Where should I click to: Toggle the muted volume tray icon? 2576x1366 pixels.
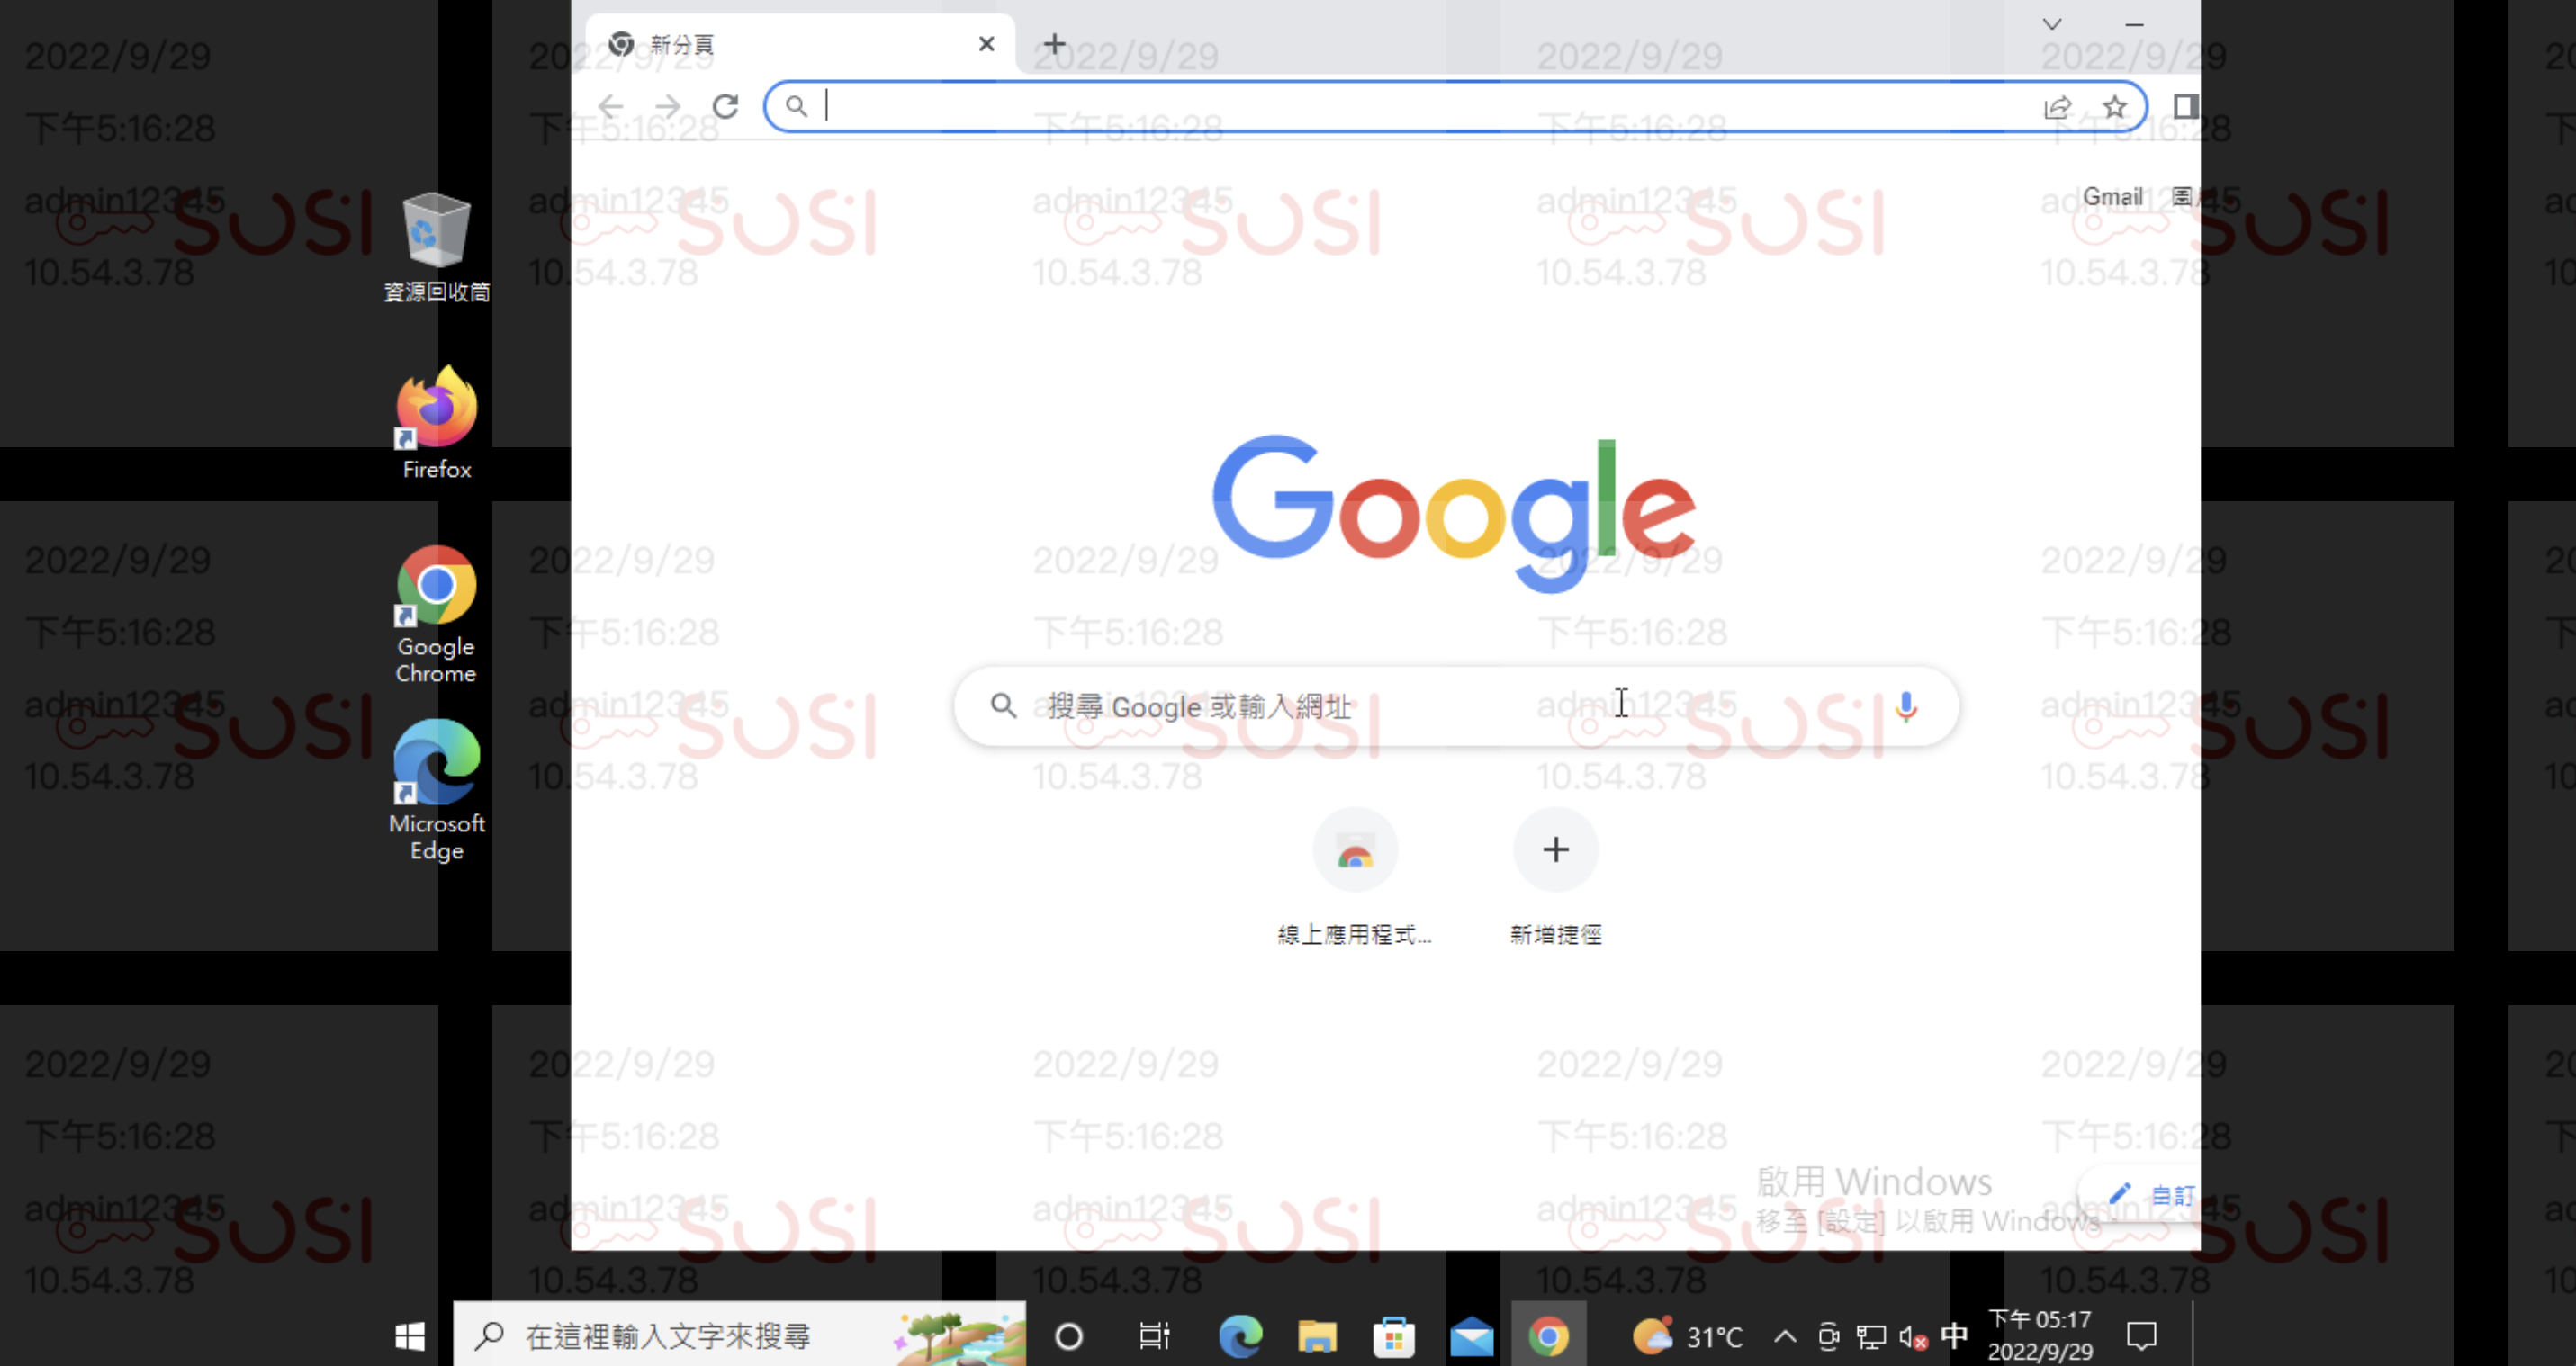[1912, 1336]
